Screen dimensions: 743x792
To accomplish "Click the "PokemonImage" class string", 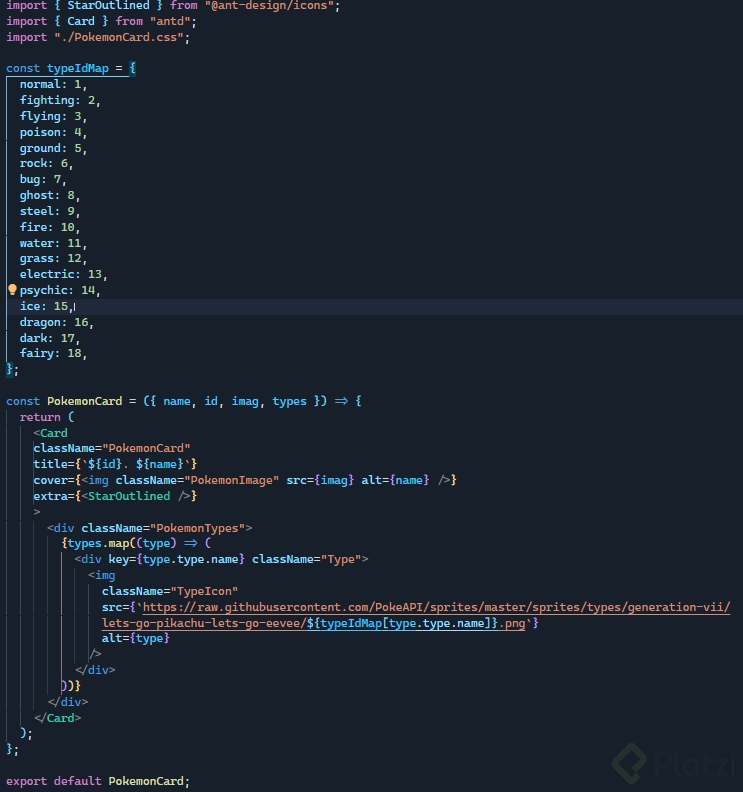I will [x=231, y=480].
